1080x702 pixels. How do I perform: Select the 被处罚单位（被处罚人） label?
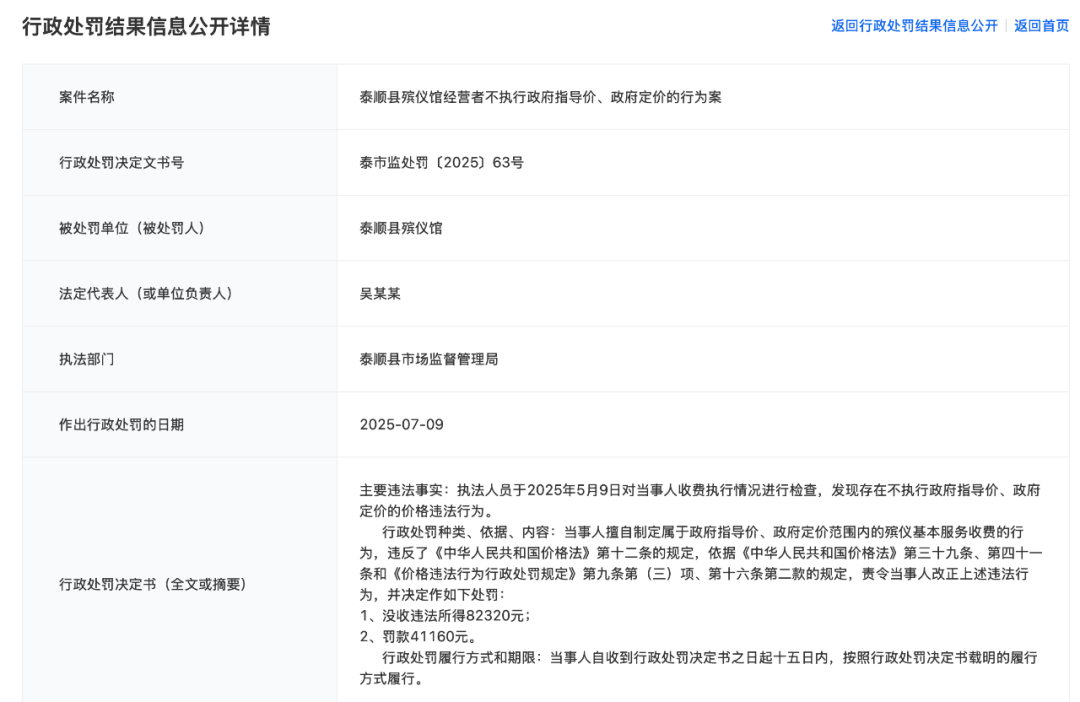point(131,228)
